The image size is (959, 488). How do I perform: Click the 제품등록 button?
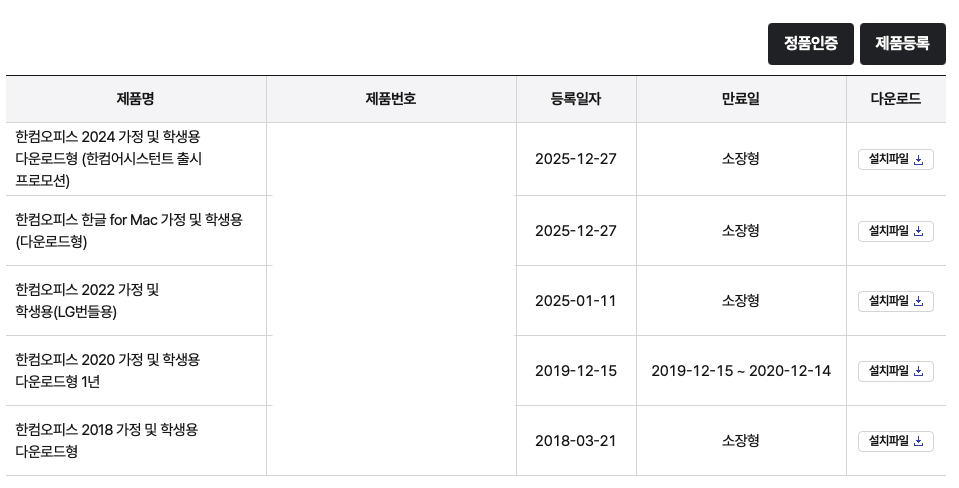pos(902,44)
